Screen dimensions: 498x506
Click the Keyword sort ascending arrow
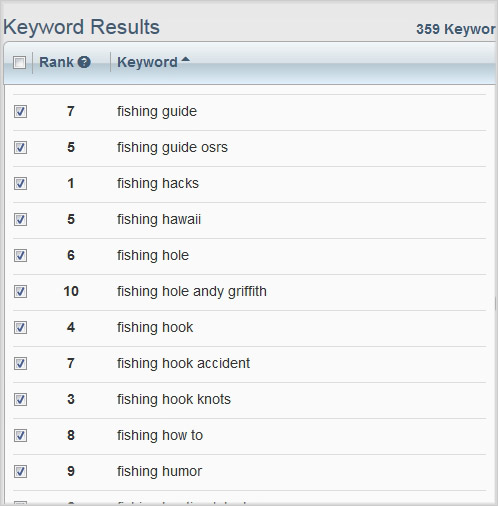pyautogui.click(x=185, y=59)
